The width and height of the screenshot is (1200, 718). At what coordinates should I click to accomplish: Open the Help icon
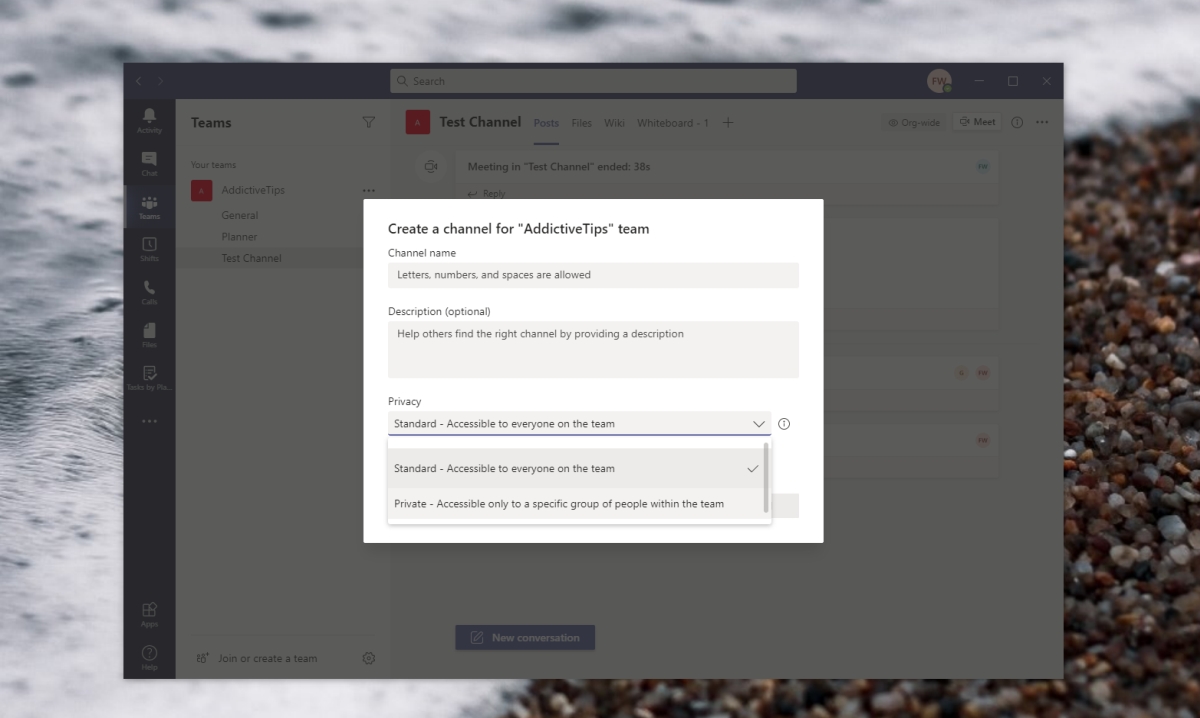click(x=149, y=657)
